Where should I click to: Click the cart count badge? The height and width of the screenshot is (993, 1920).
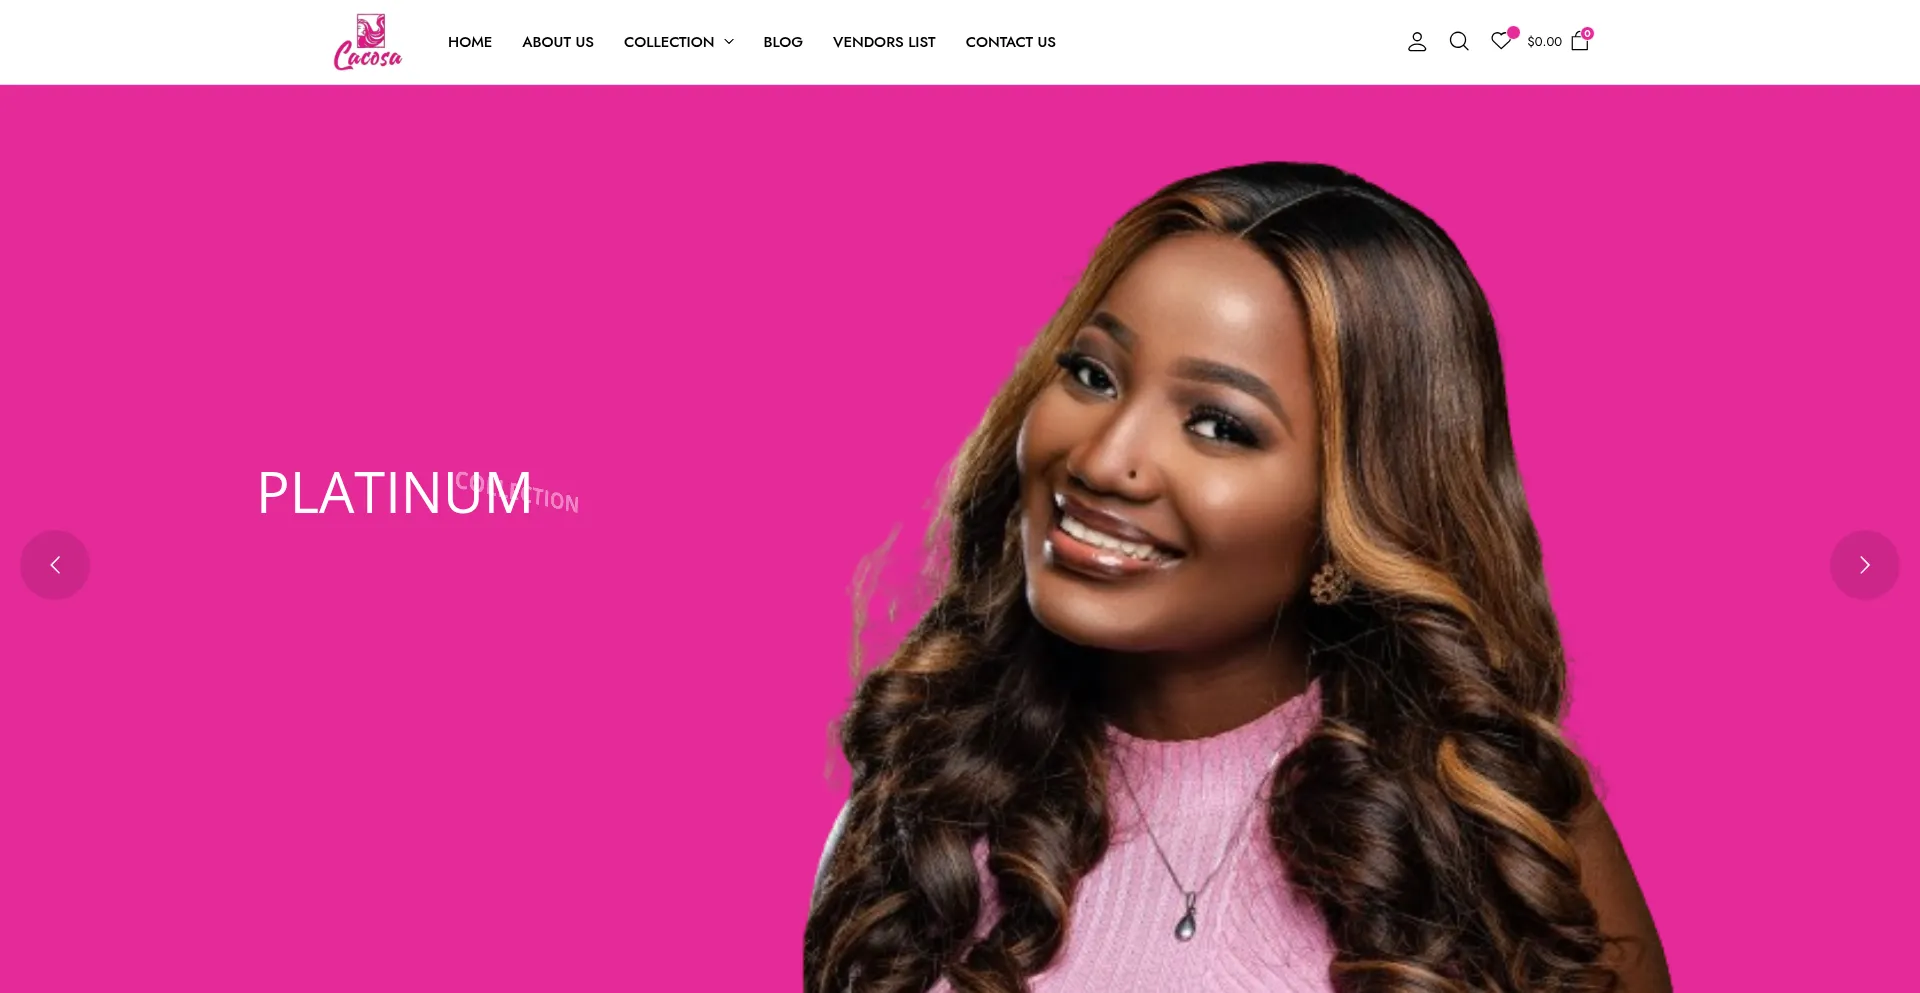pyautogui.click(x=1587, y=33)
